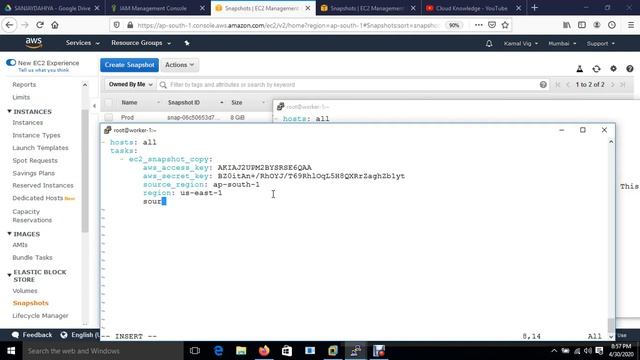Viewport: 640px width, 360px height.
Task: Click Tell us what you think link
Action: 44,70
